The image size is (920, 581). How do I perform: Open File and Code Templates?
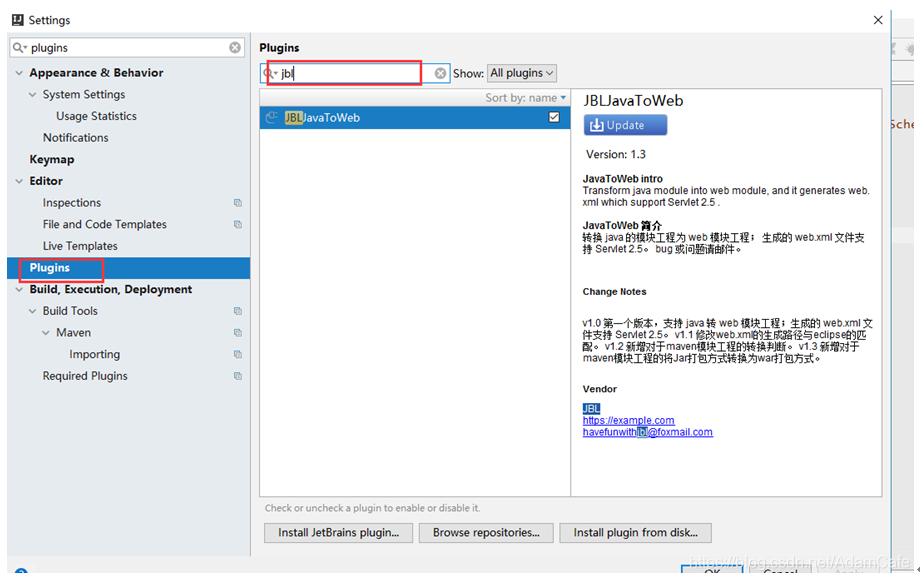pos(104,225)
